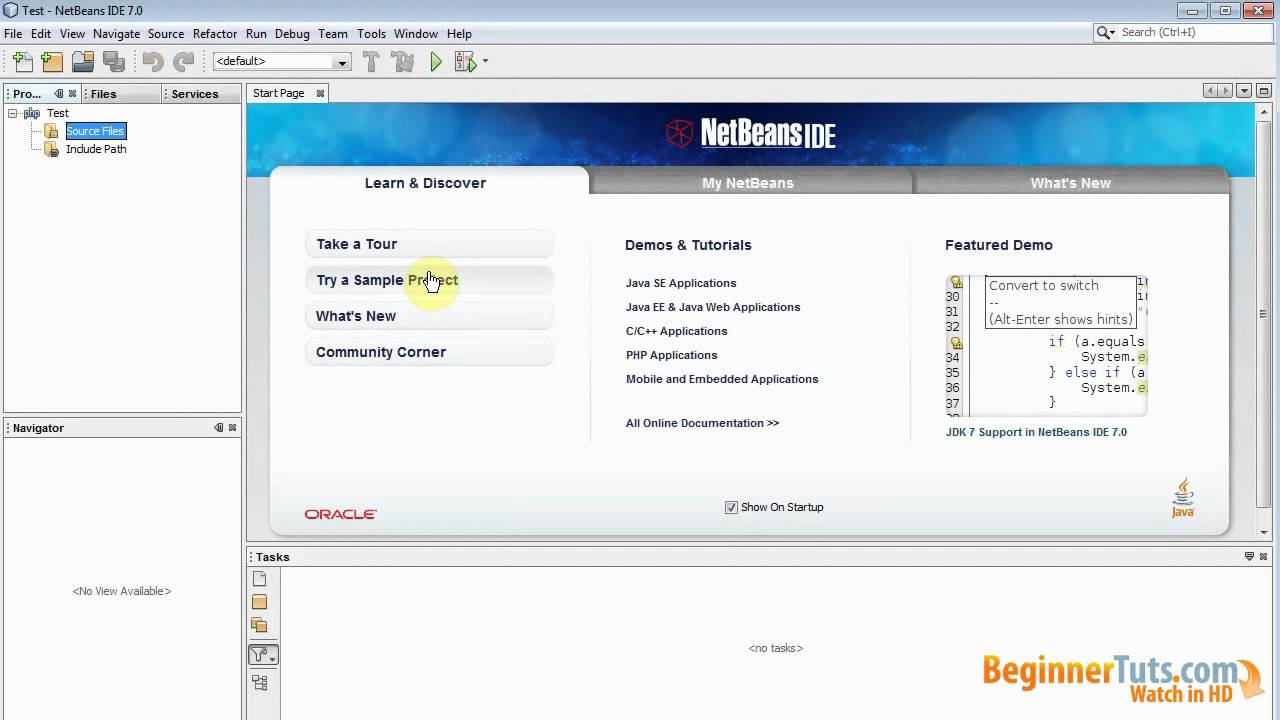Open the Navigate menu
The width and height of the screenshot is (1280, 720).
click(116, 33)
